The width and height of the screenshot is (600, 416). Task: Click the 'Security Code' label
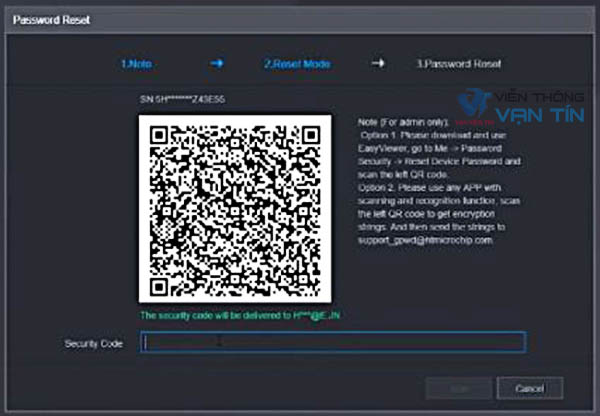coord(94,344)
